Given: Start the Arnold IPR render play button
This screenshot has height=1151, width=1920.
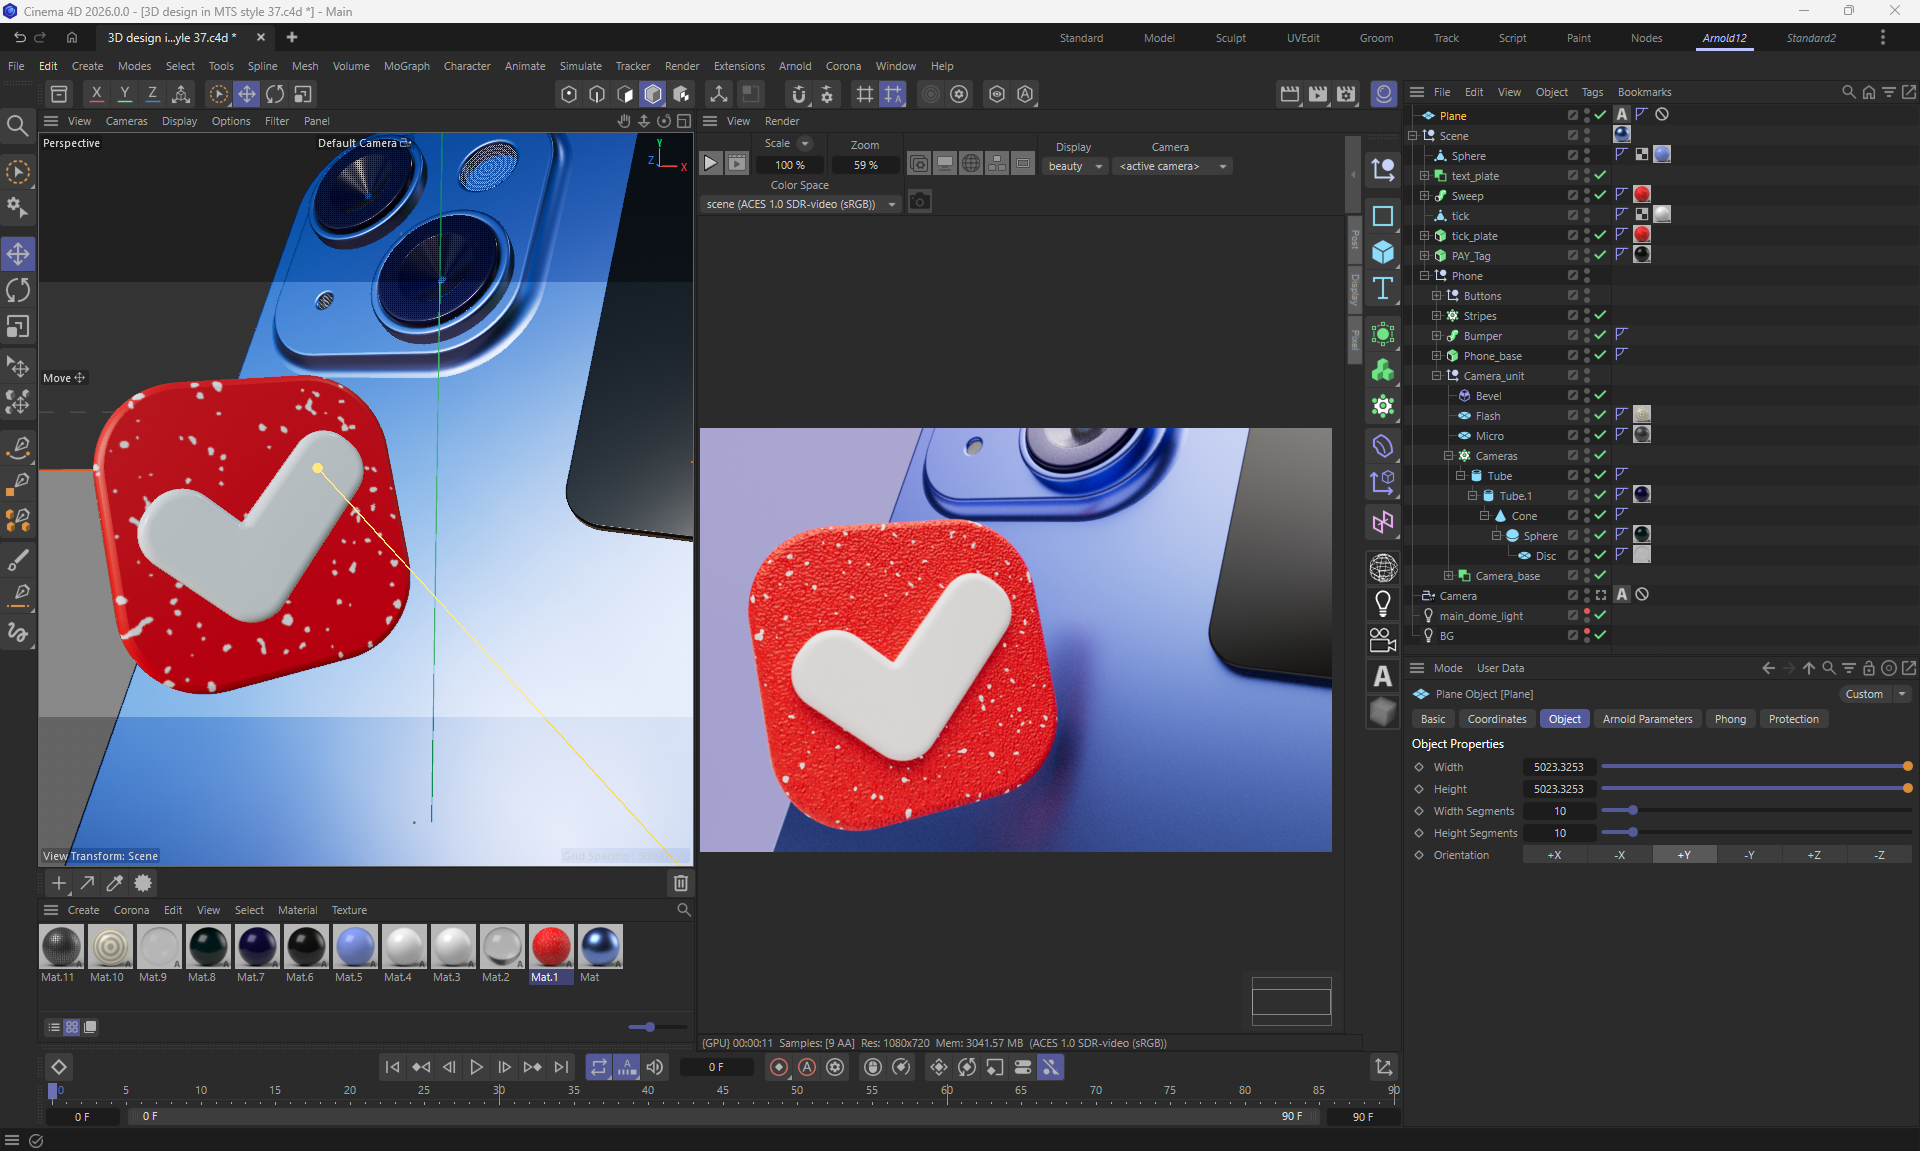Looking at the screenshot, I should (710, 163).
